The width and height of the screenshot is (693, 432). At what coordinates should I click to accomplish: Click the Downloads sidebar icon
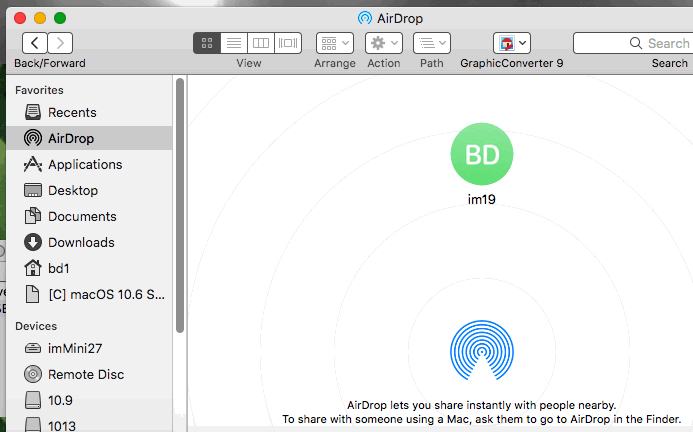pyautogui.click(x=33, y=242)
